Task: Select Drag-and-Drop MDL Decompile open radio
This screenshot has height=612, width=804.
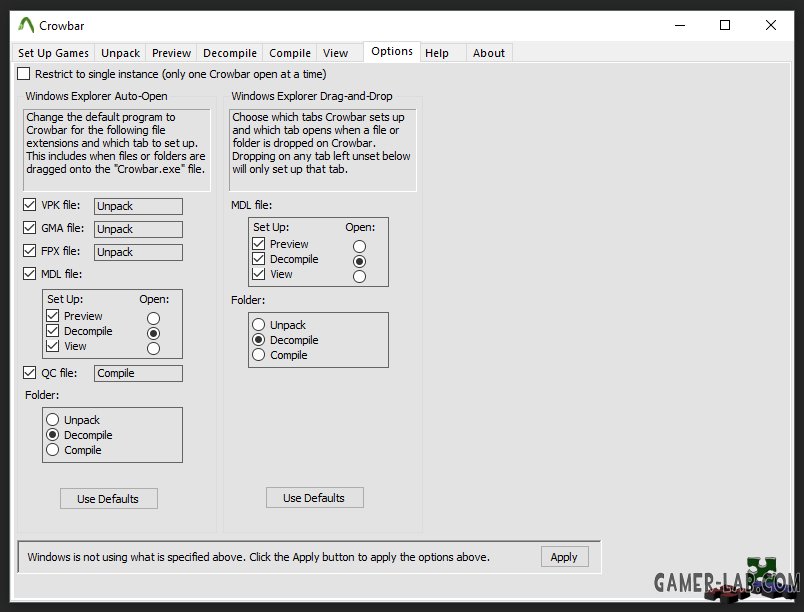Action: 359,261
